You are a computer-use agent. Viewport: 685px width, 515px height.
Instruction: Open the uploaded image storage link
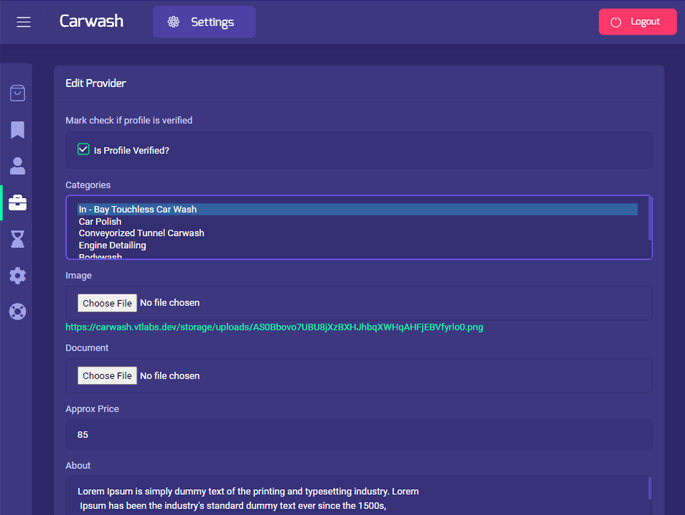click(x=274, y=327)
